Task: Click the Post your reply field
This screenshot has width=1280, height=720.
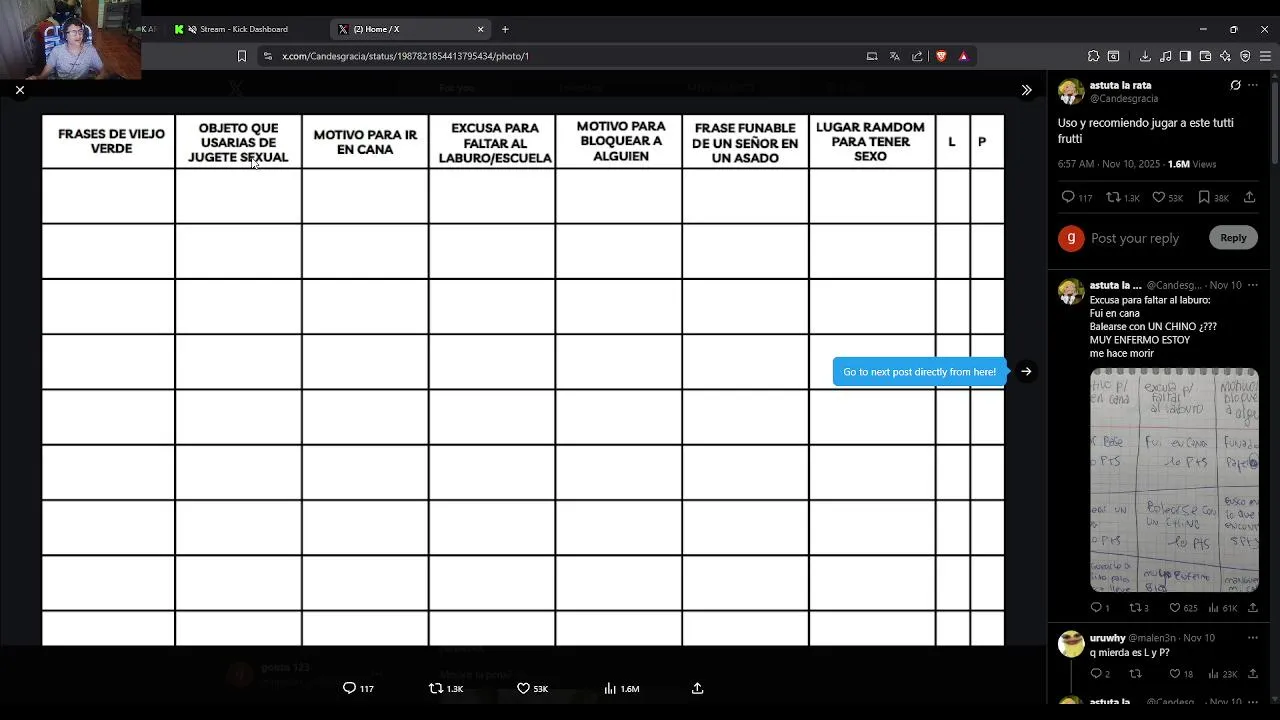Action: point(1135,238)
